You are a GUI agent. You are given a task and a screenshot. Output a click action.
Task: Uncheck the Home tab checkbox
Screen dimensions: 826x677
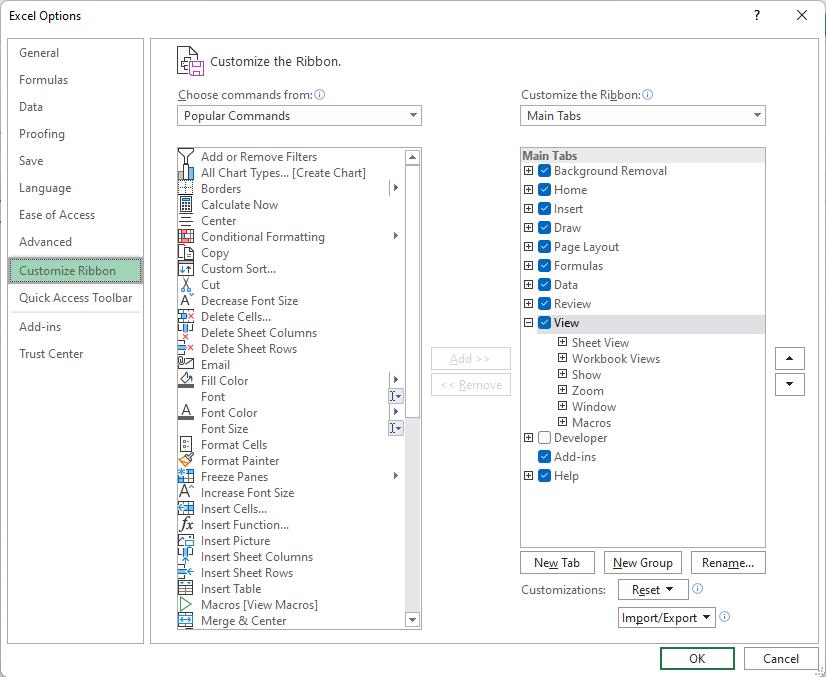[545, 190]
